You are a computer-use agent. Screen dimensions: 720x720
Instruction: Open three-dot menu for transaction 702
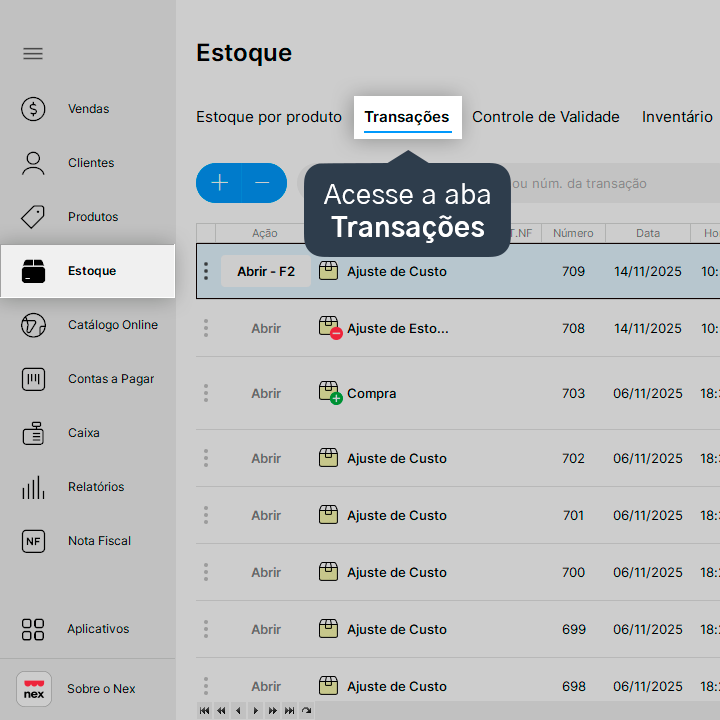[x=206, y=458]
